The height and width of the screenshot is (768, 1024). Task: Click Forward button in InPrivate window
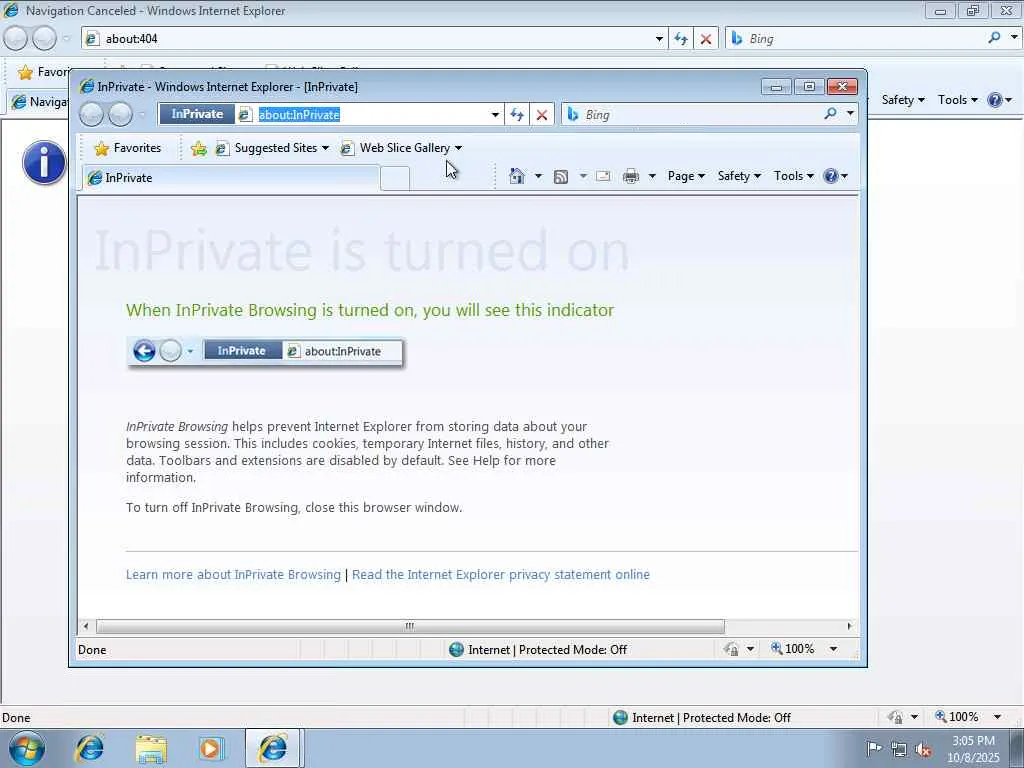point(120,114)
